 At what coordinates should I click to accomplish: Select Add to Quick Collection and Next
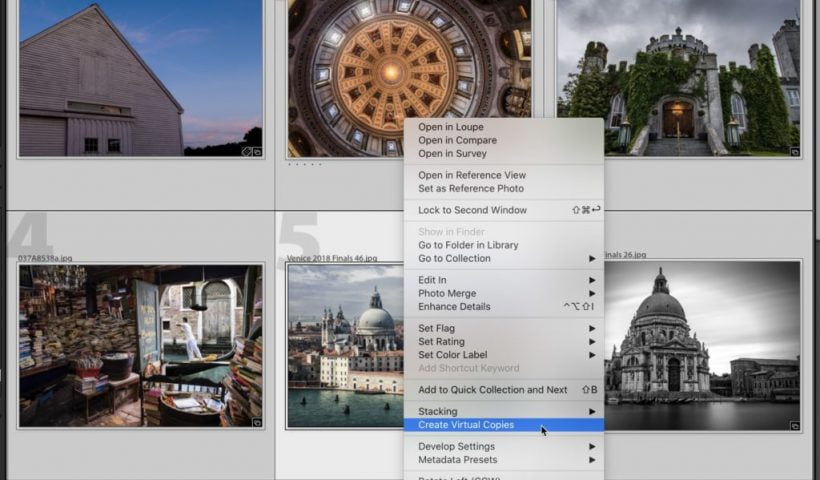pos(492,390)
